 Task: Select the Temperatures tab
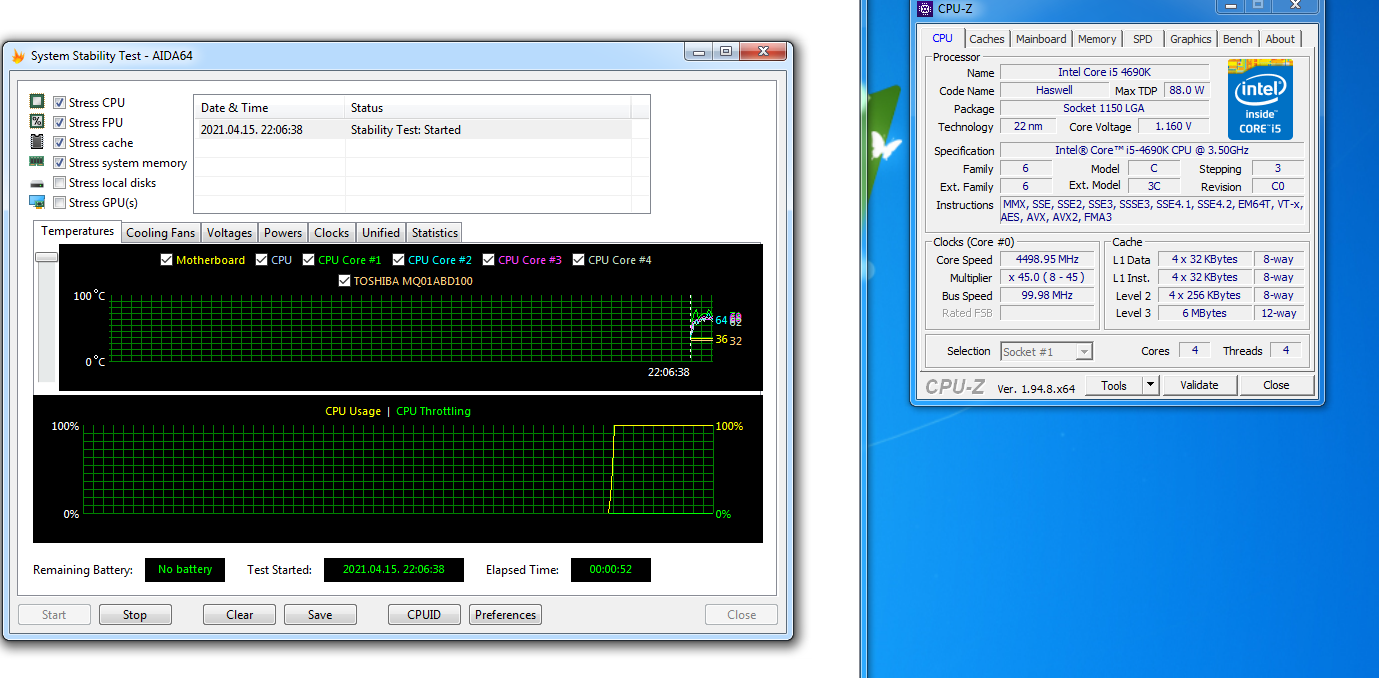(78, 231)
